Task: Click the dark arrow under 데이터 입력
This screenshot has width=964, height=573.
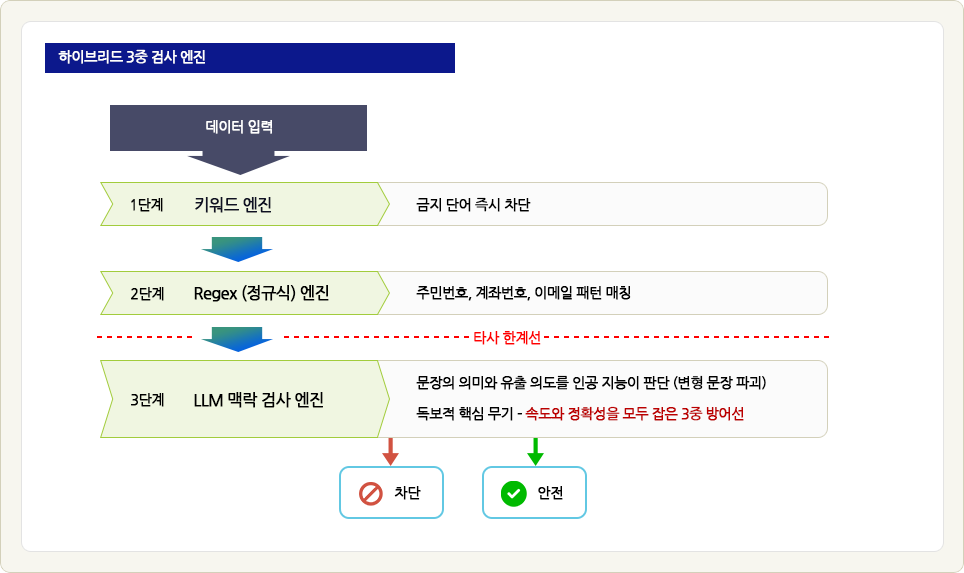Action: [x=239, y=163]
